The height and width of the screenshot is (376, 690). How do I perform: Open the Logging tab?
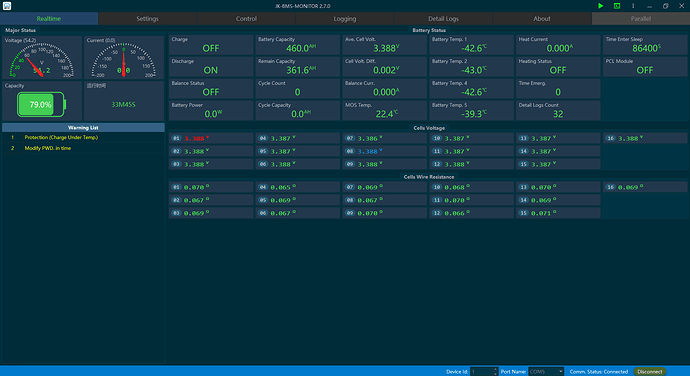345,18
